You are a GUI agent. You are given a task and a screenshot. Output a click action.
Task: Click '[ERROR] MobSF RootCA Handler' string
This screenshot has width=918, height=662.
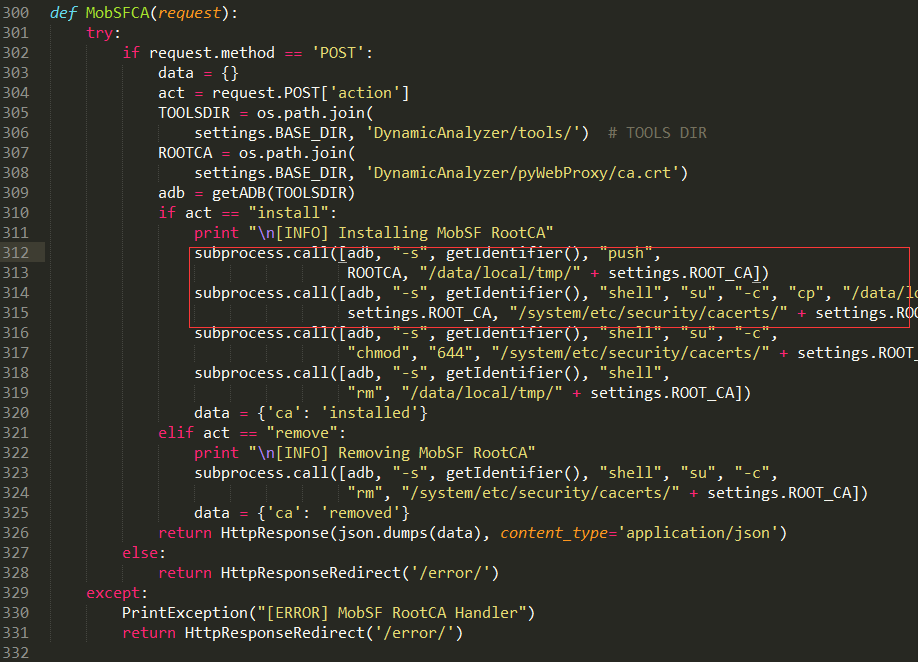click(x=392, y=613)
